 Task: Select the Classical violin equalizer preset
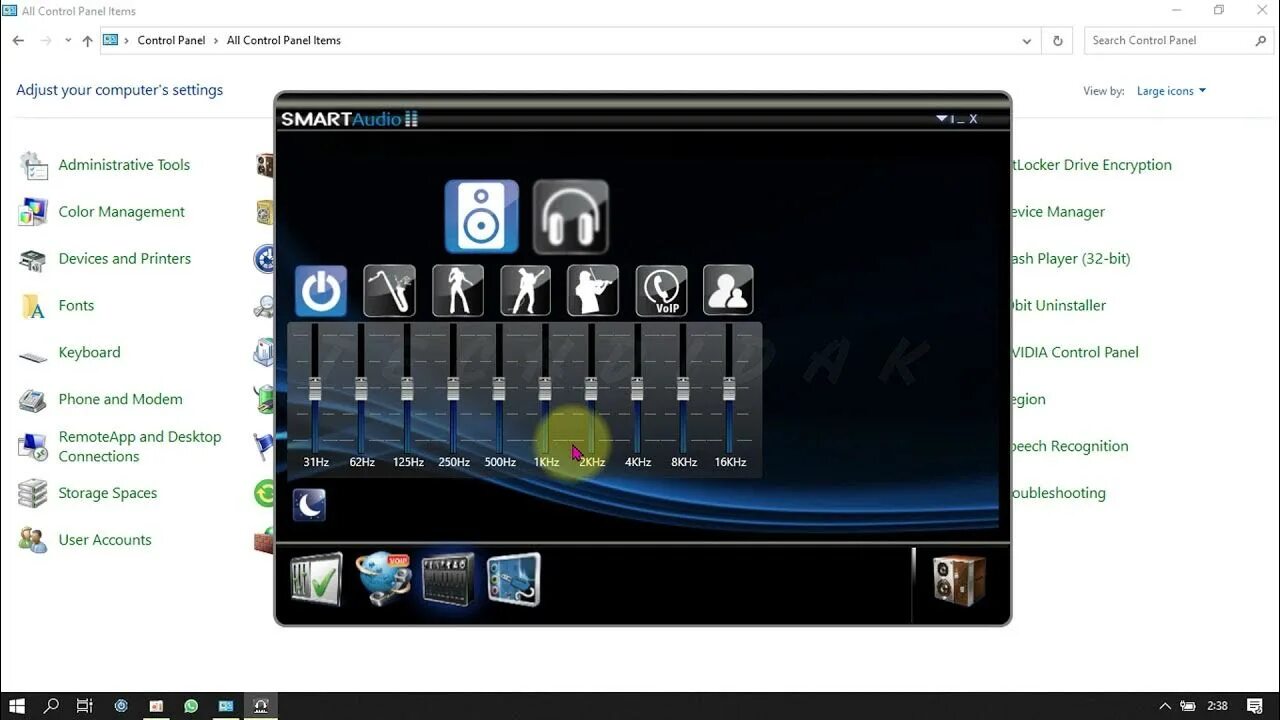[593, 290]
